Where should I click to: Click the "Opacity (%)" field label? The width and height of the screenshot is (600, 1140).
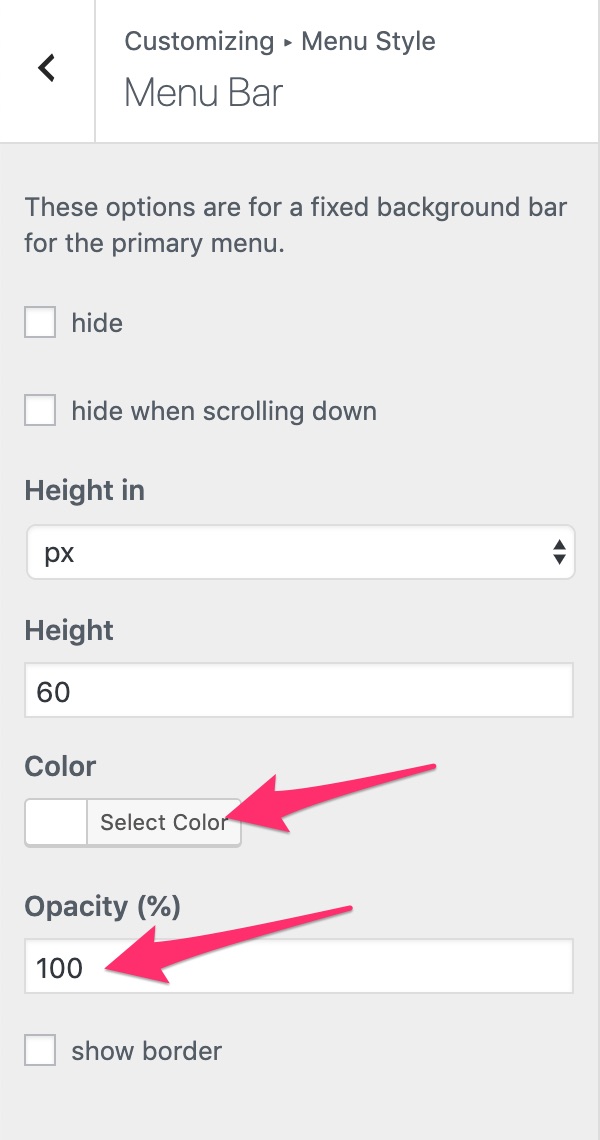(x=102, y=907)
